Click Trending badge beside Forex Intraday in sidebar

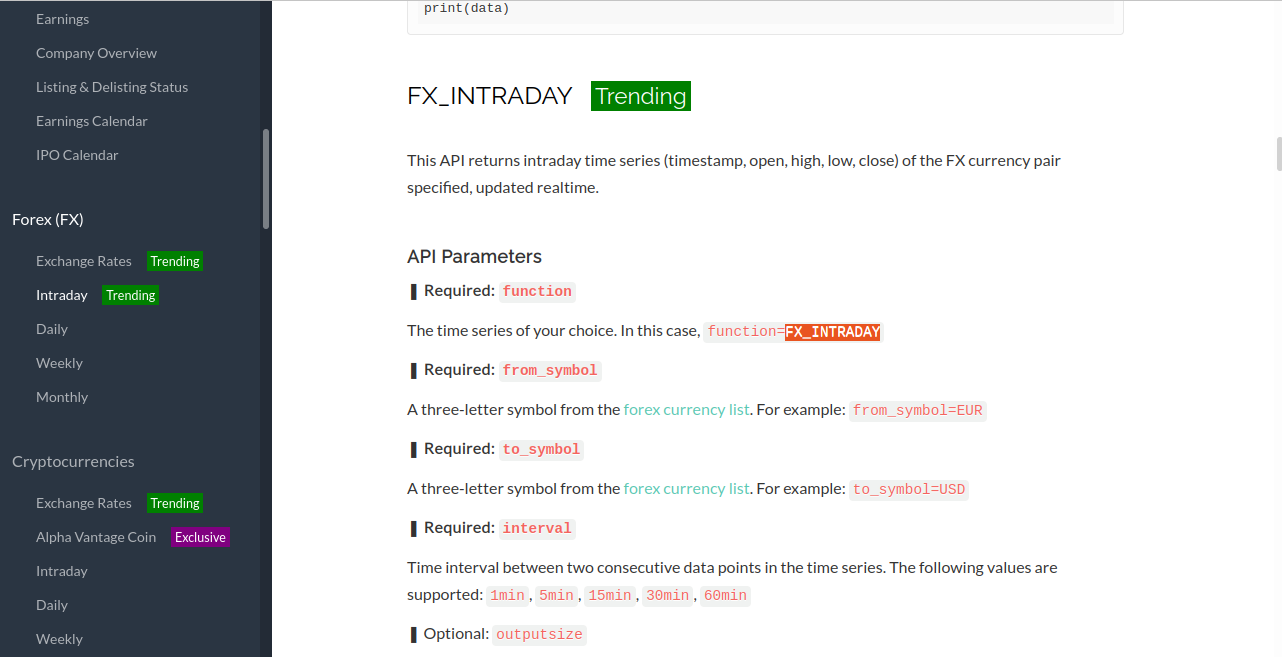point(131,295)
